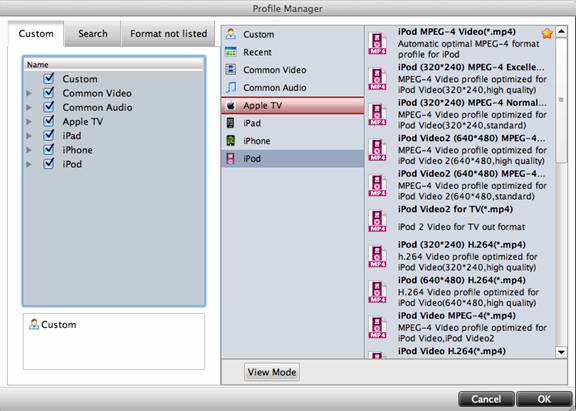Click the gold favorite star on iPod MPEG-4 Video
Viewport: 576px width, 411px height.
(x=547, y=34)
